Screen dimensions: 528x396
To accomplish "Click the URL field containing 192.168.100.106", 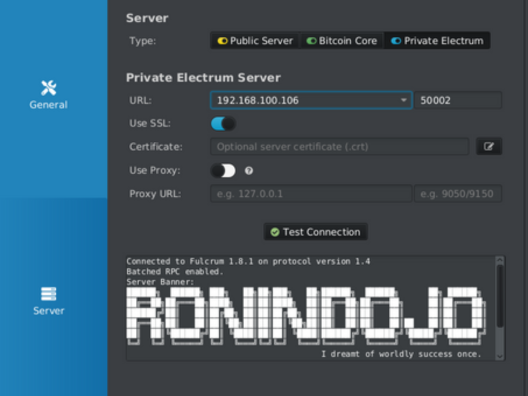I will (x=311, y=100).
